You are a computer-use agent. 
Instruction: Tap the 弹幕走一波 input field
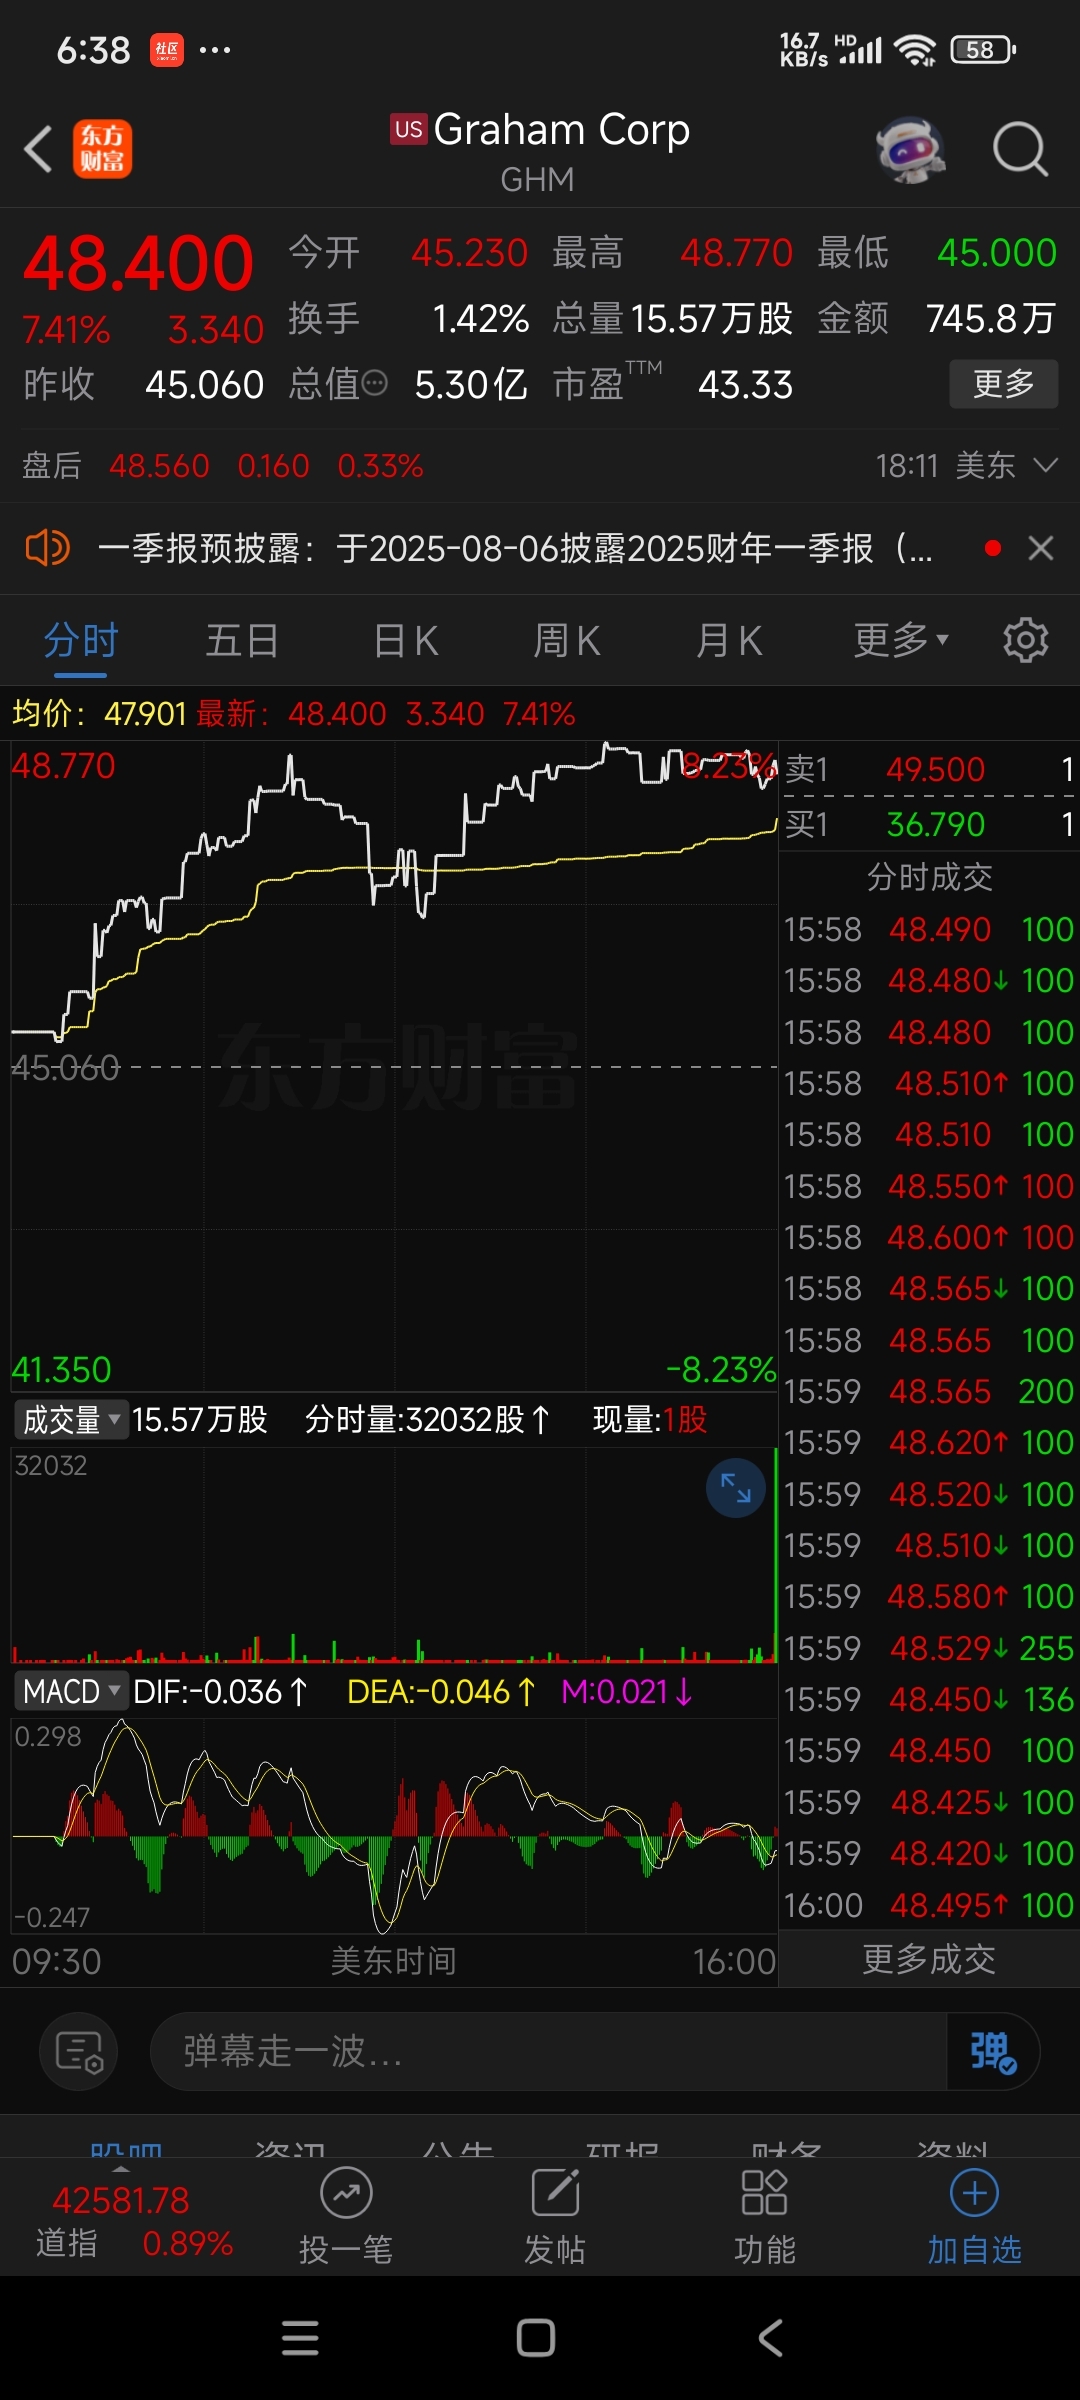tap(548, 2052)
